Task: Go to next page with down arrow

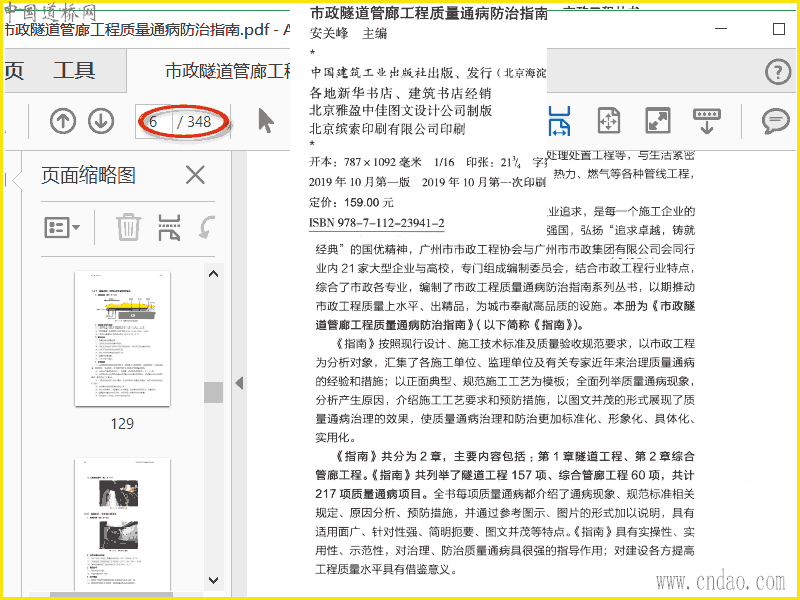Action: pyautogui.click(x=101, y=121)
